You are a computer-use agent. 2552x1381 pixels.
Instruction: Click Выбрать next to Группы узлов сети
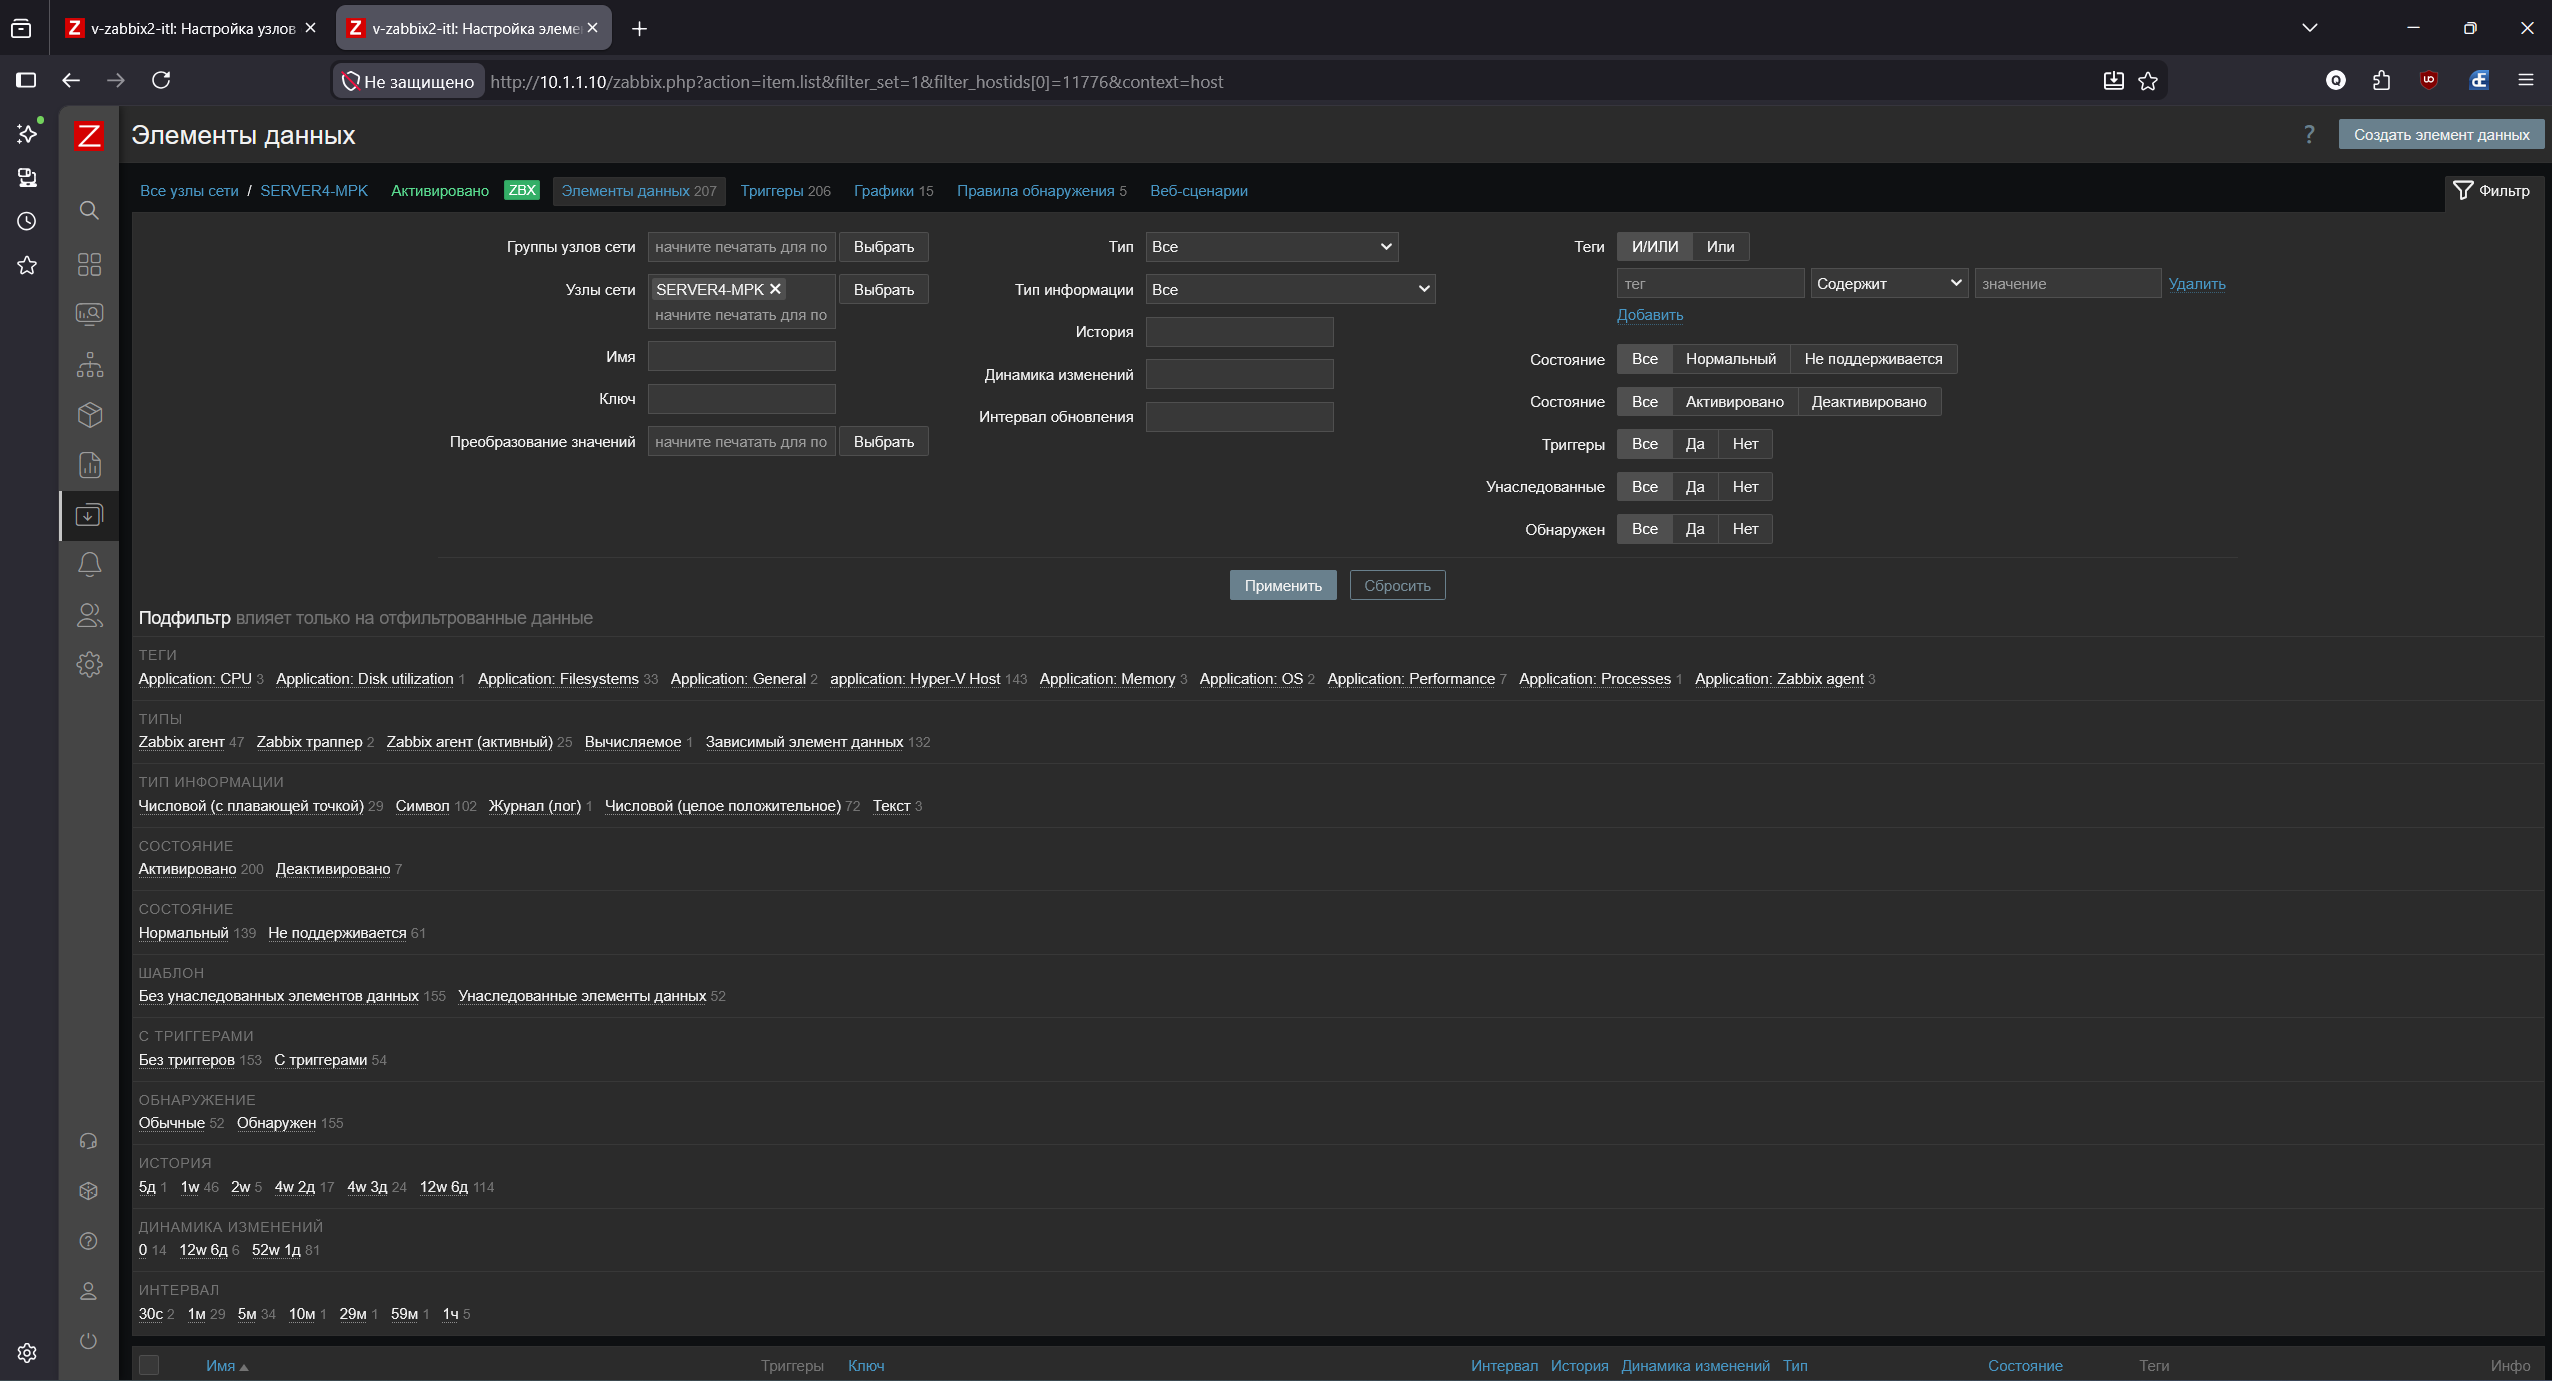883,247
